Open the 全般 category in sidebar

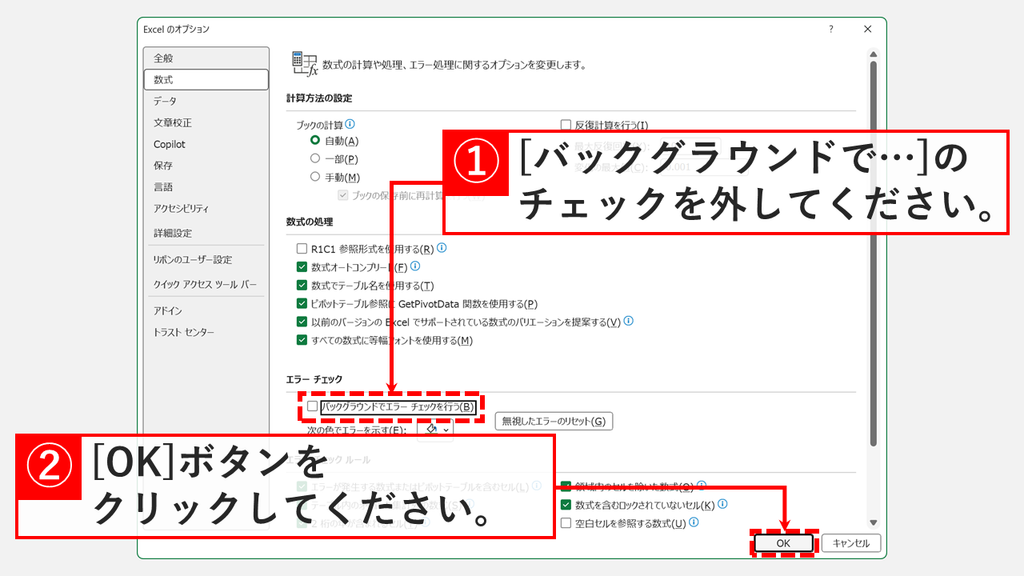coord(206,58)
